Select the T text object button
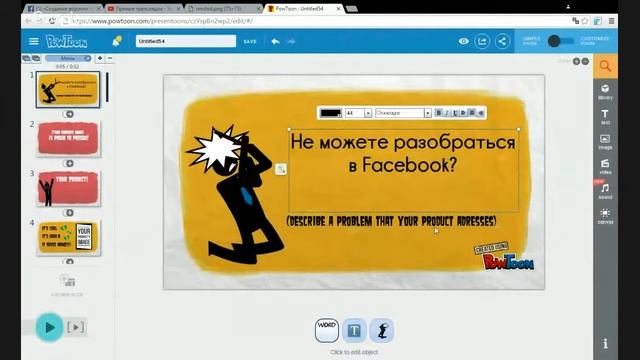Viewport: 640px width, 360px height. [354, 330]
